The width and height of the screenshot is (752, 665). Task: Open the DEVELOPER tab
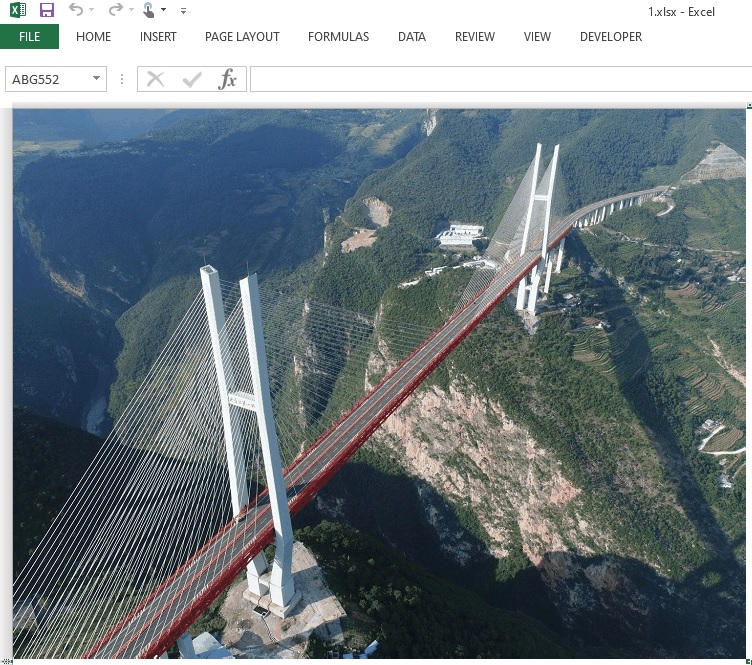click(x=610, y=37)
